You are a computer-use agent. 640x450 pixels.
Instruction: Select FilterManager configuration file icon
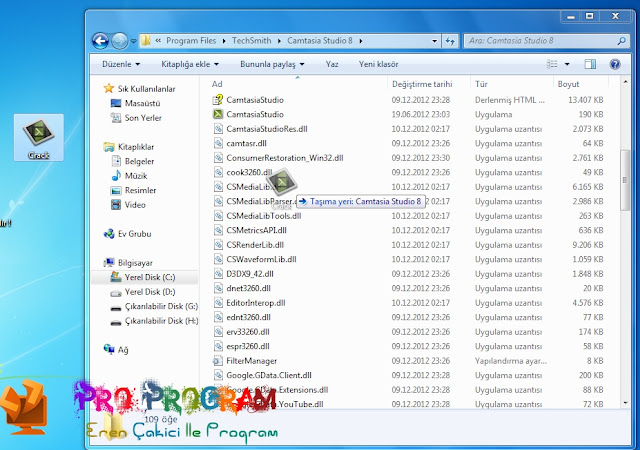tap(217, 361)
